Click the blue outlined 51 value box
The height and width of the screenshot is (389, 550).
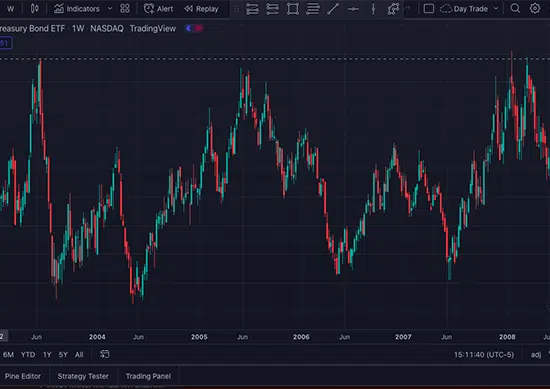(x=6, y=43)
